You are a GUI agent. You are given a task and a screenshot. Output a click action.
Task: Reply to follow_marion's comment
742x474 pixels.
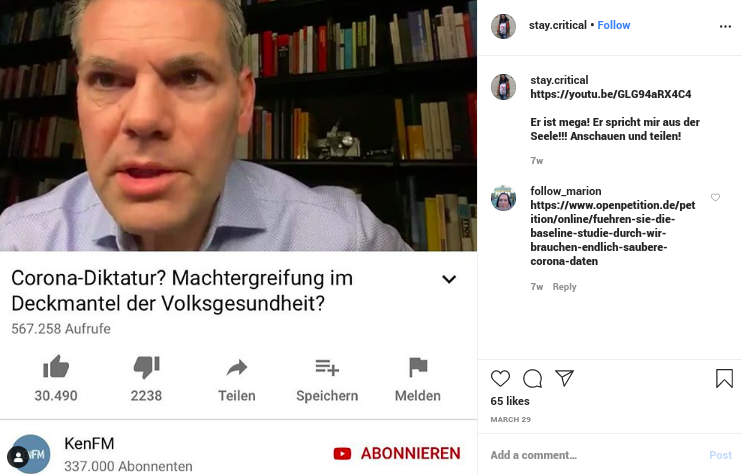point(564,287)
